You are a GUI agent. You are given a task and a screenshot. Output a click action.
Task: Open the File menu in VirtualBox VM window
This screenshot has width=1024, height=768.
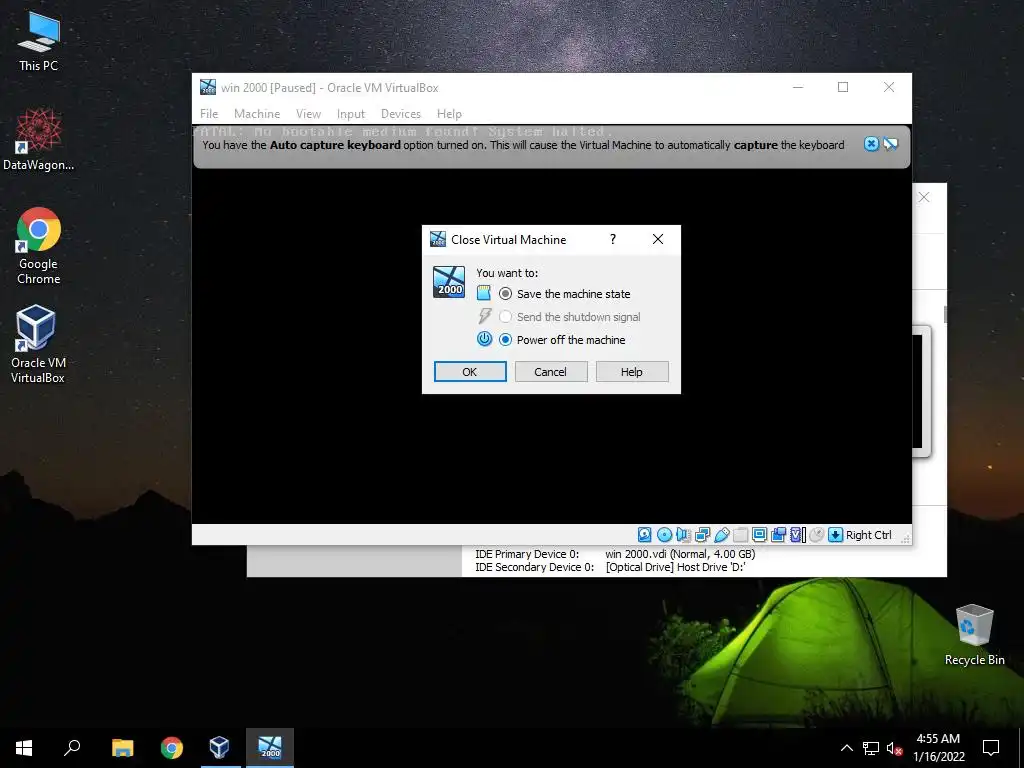tap(209, 114)
